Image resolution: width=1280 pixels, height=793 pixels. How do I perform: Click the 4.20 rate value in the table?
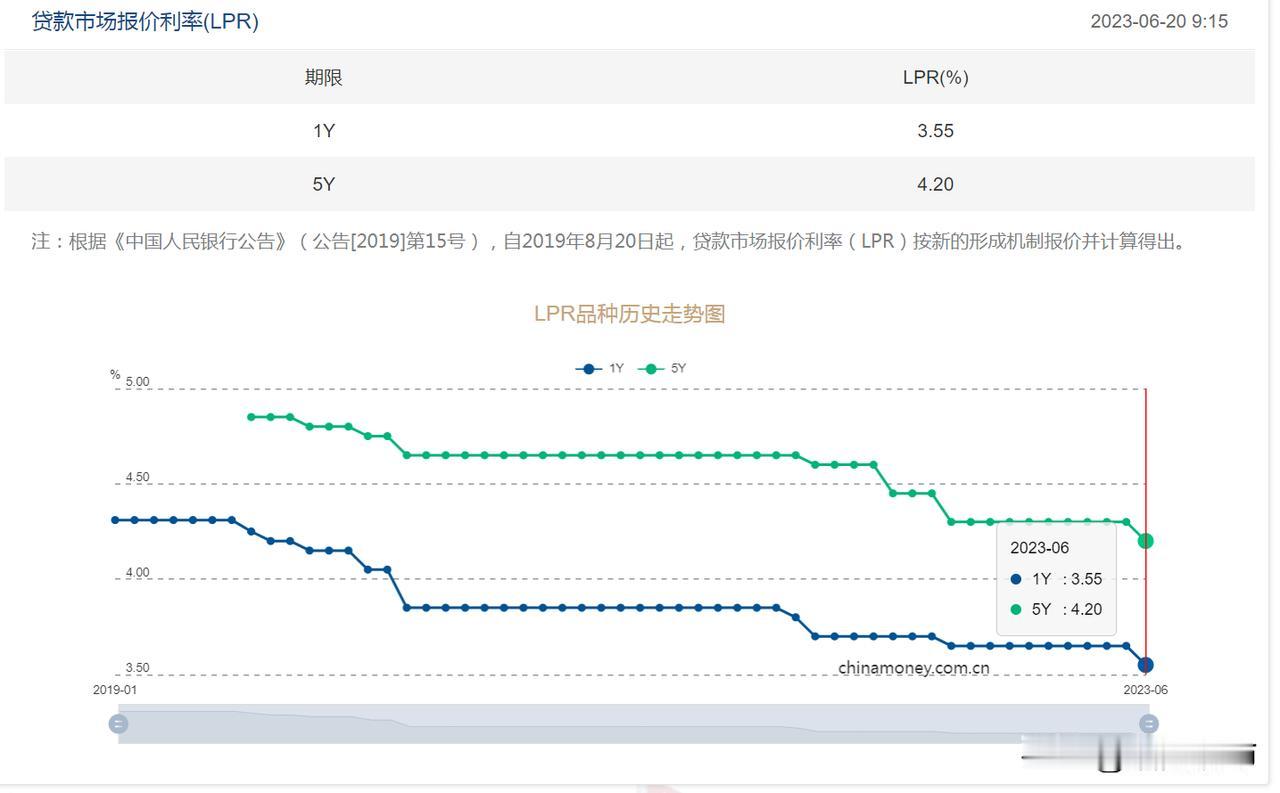(x=935, y=184)
